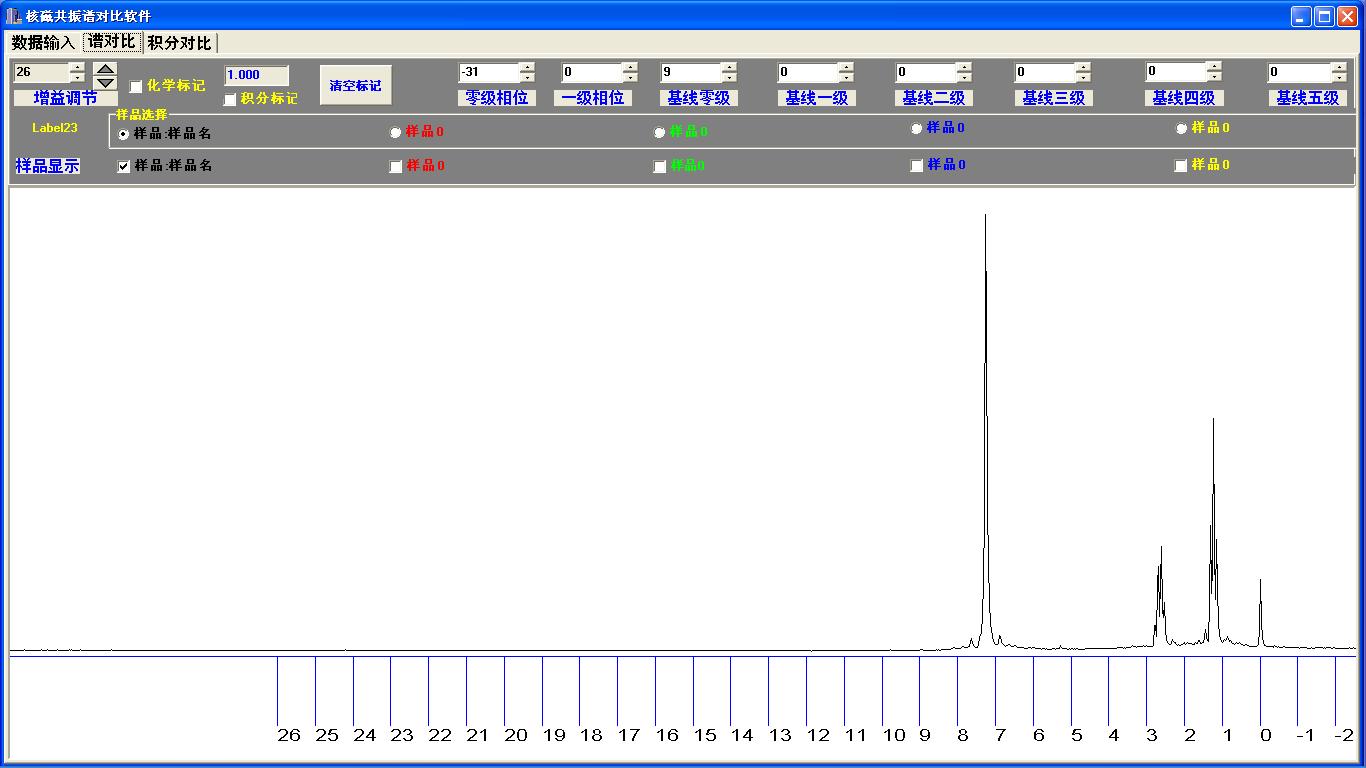Click the 基线四级 label
The width and height of the screenshot is (1366, 768).
coord(1183,98)
